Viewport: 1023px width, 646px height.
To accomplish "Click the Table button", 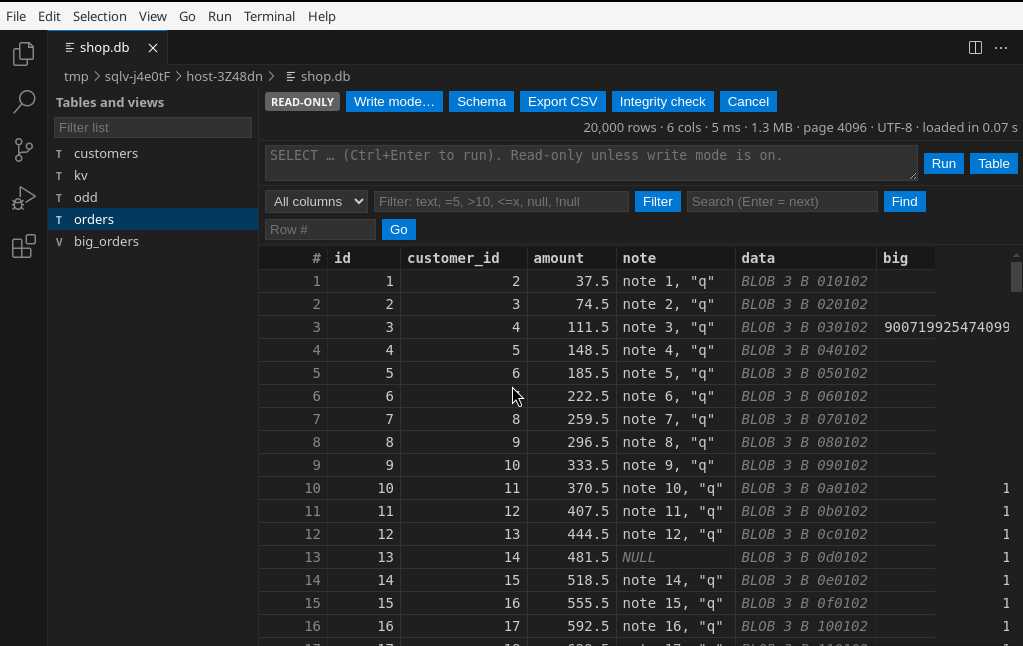I will [994, 164].
